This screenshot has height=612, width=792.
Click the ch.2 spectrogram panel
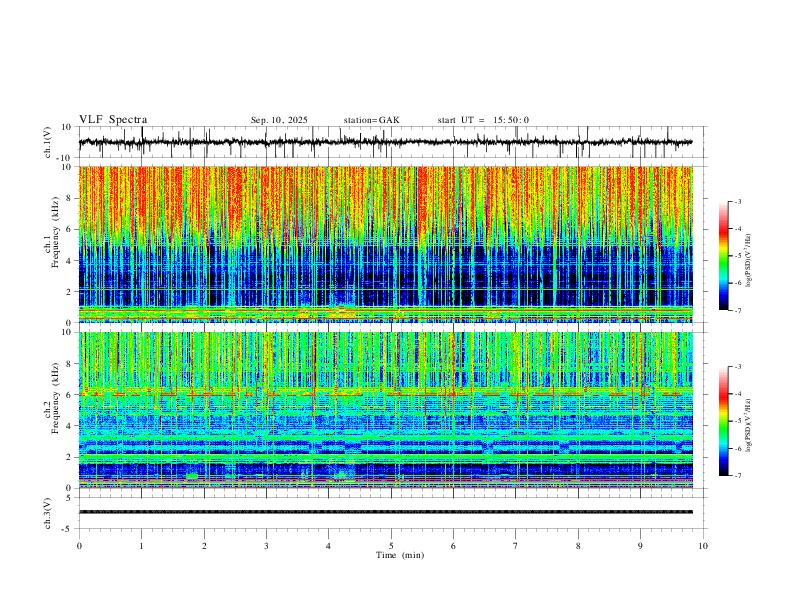[x=385, y=410]
